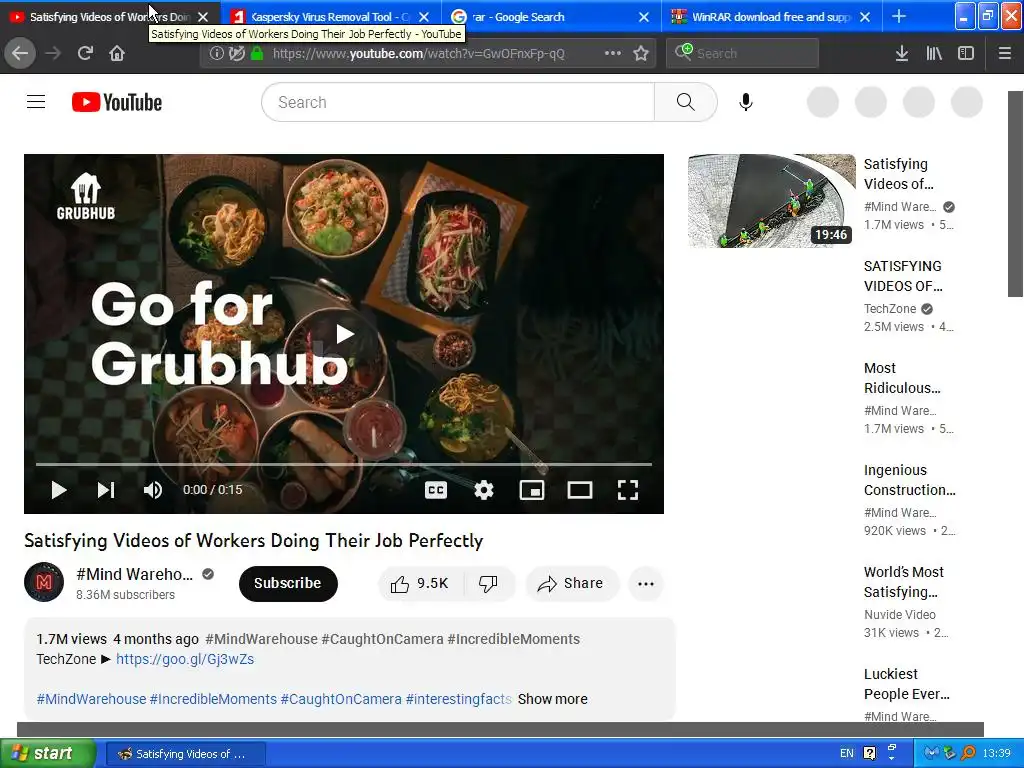Viewport: 1024px width, 768px height.
Task: Open World's Most Satisfying Nuvide Video
Action: pyautogui.click(x=903, y=582)
